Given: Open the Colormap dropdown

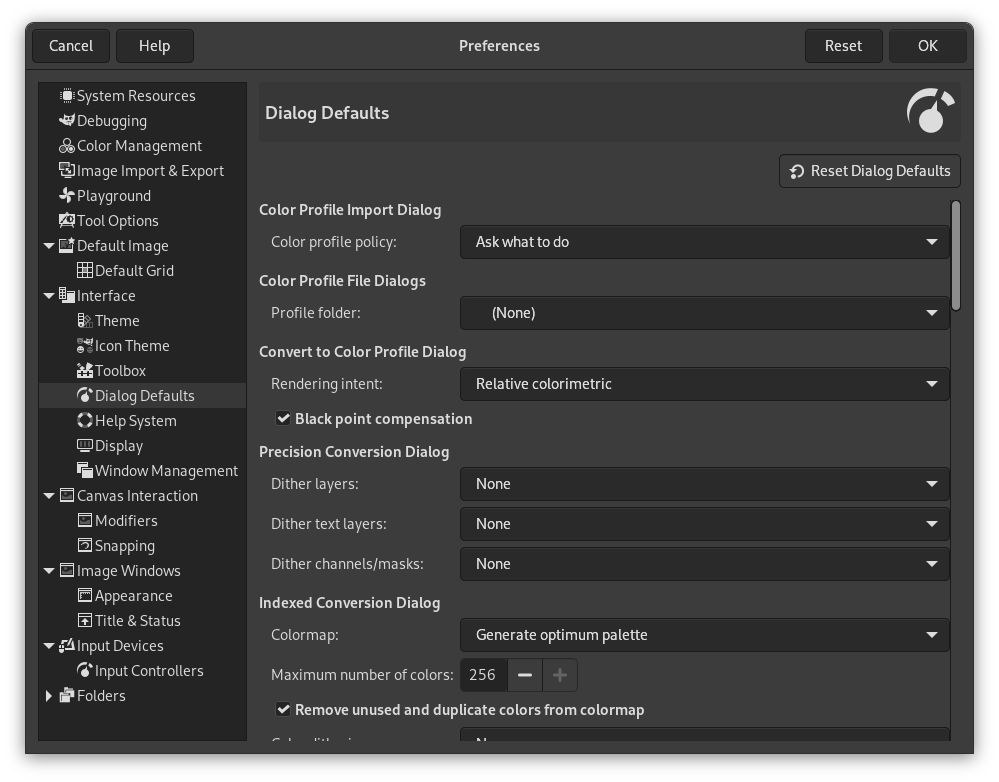Looking at the screenshot, I should click(704, 634).
